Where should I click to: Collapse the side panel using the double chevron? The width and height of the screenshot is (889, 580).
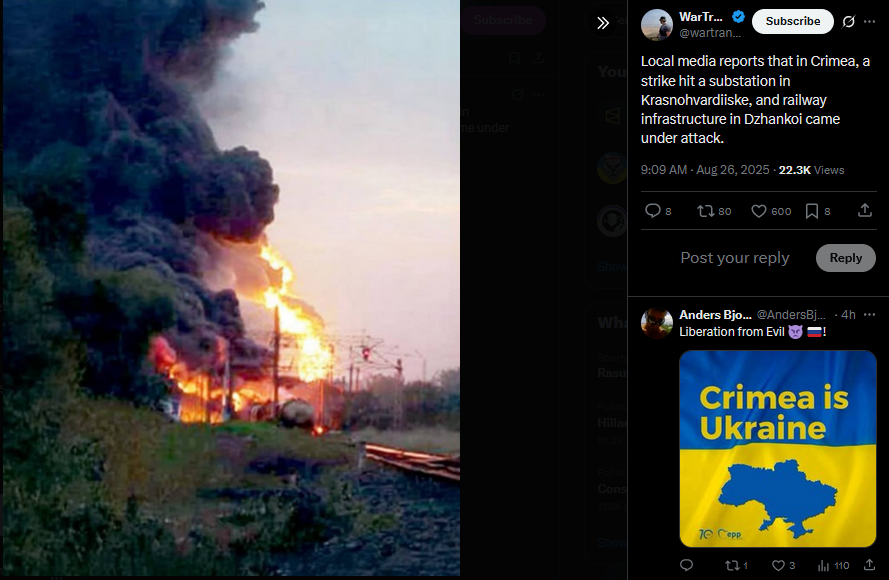[x=603, y=23]
